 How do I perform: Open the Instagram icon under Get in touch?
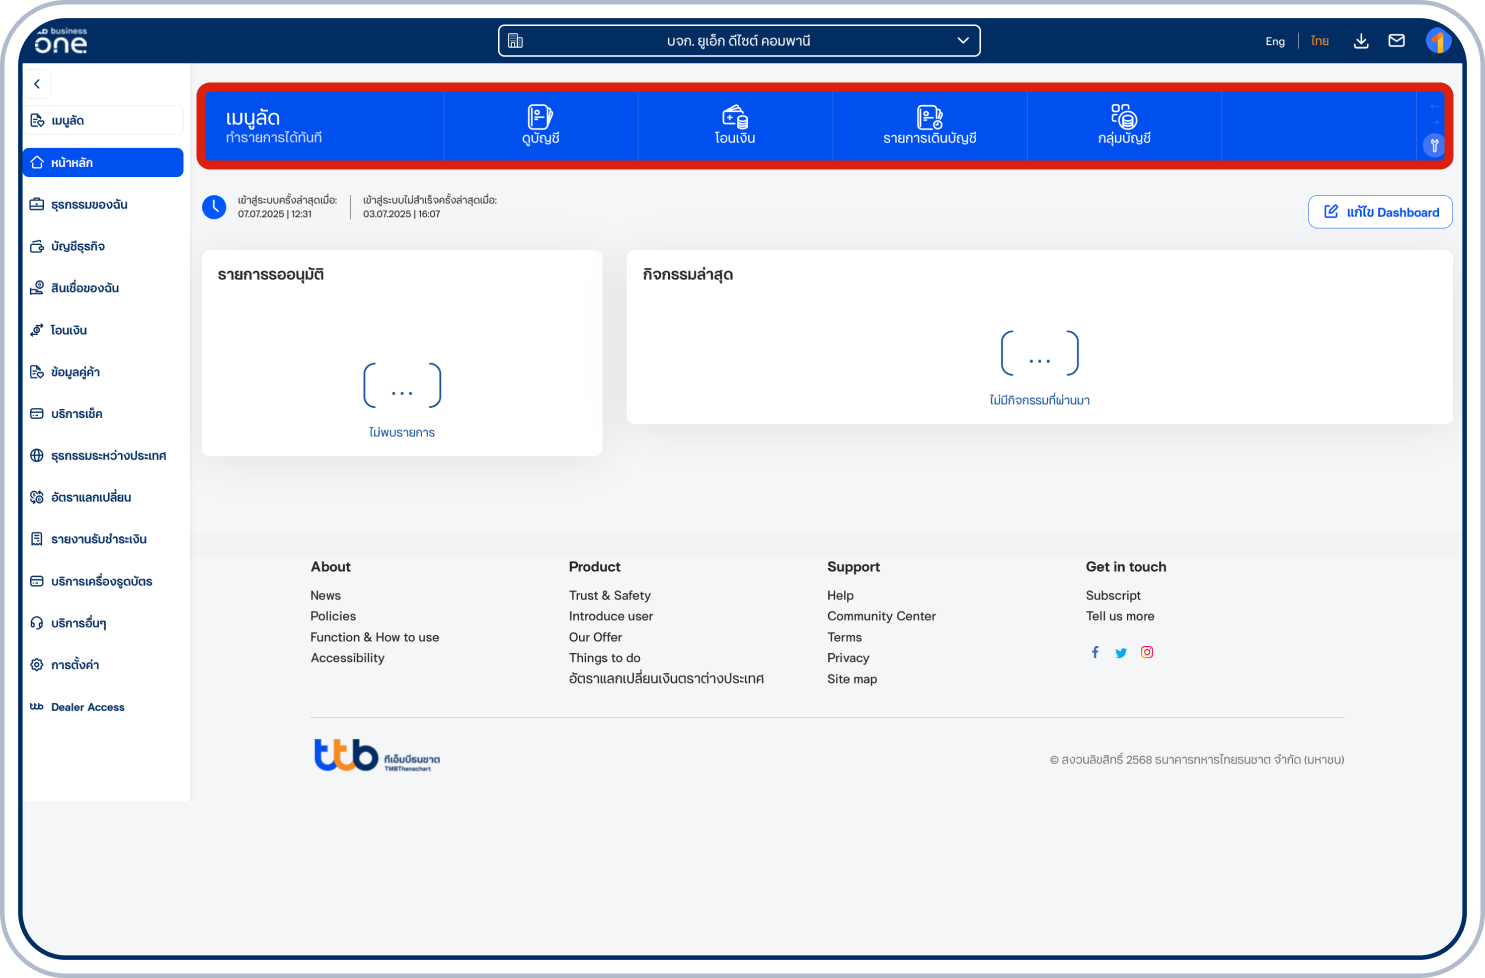click(1147, 651)
